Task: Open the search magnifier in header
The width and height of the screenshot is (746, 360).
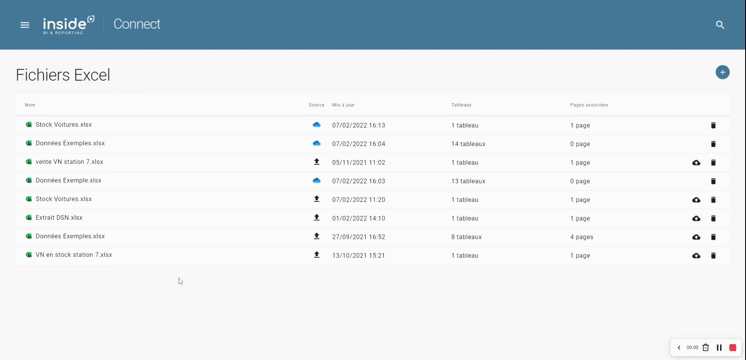Action: pos(720,25)
